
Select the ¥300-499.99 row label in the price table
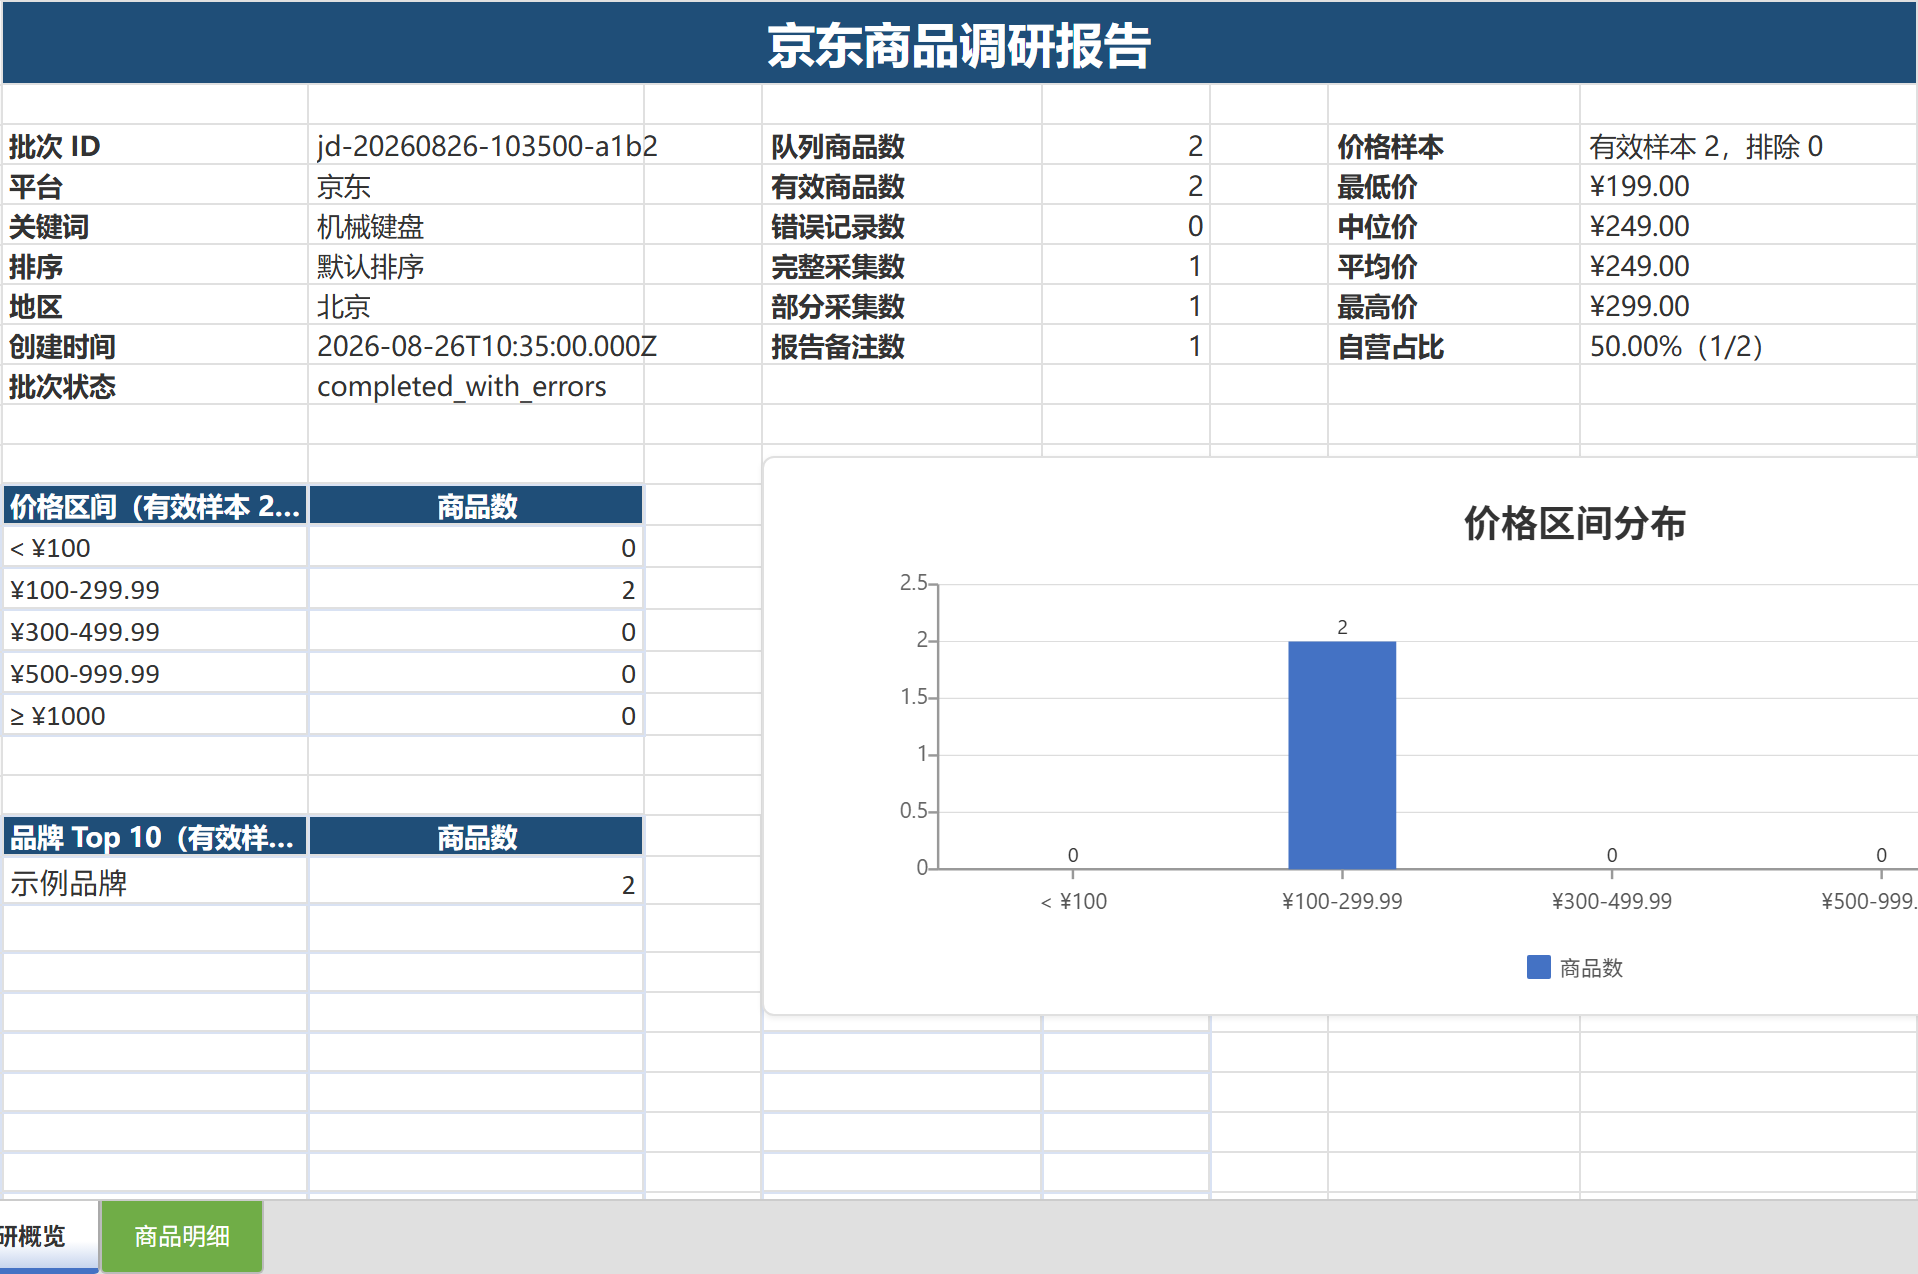point(155,632)
